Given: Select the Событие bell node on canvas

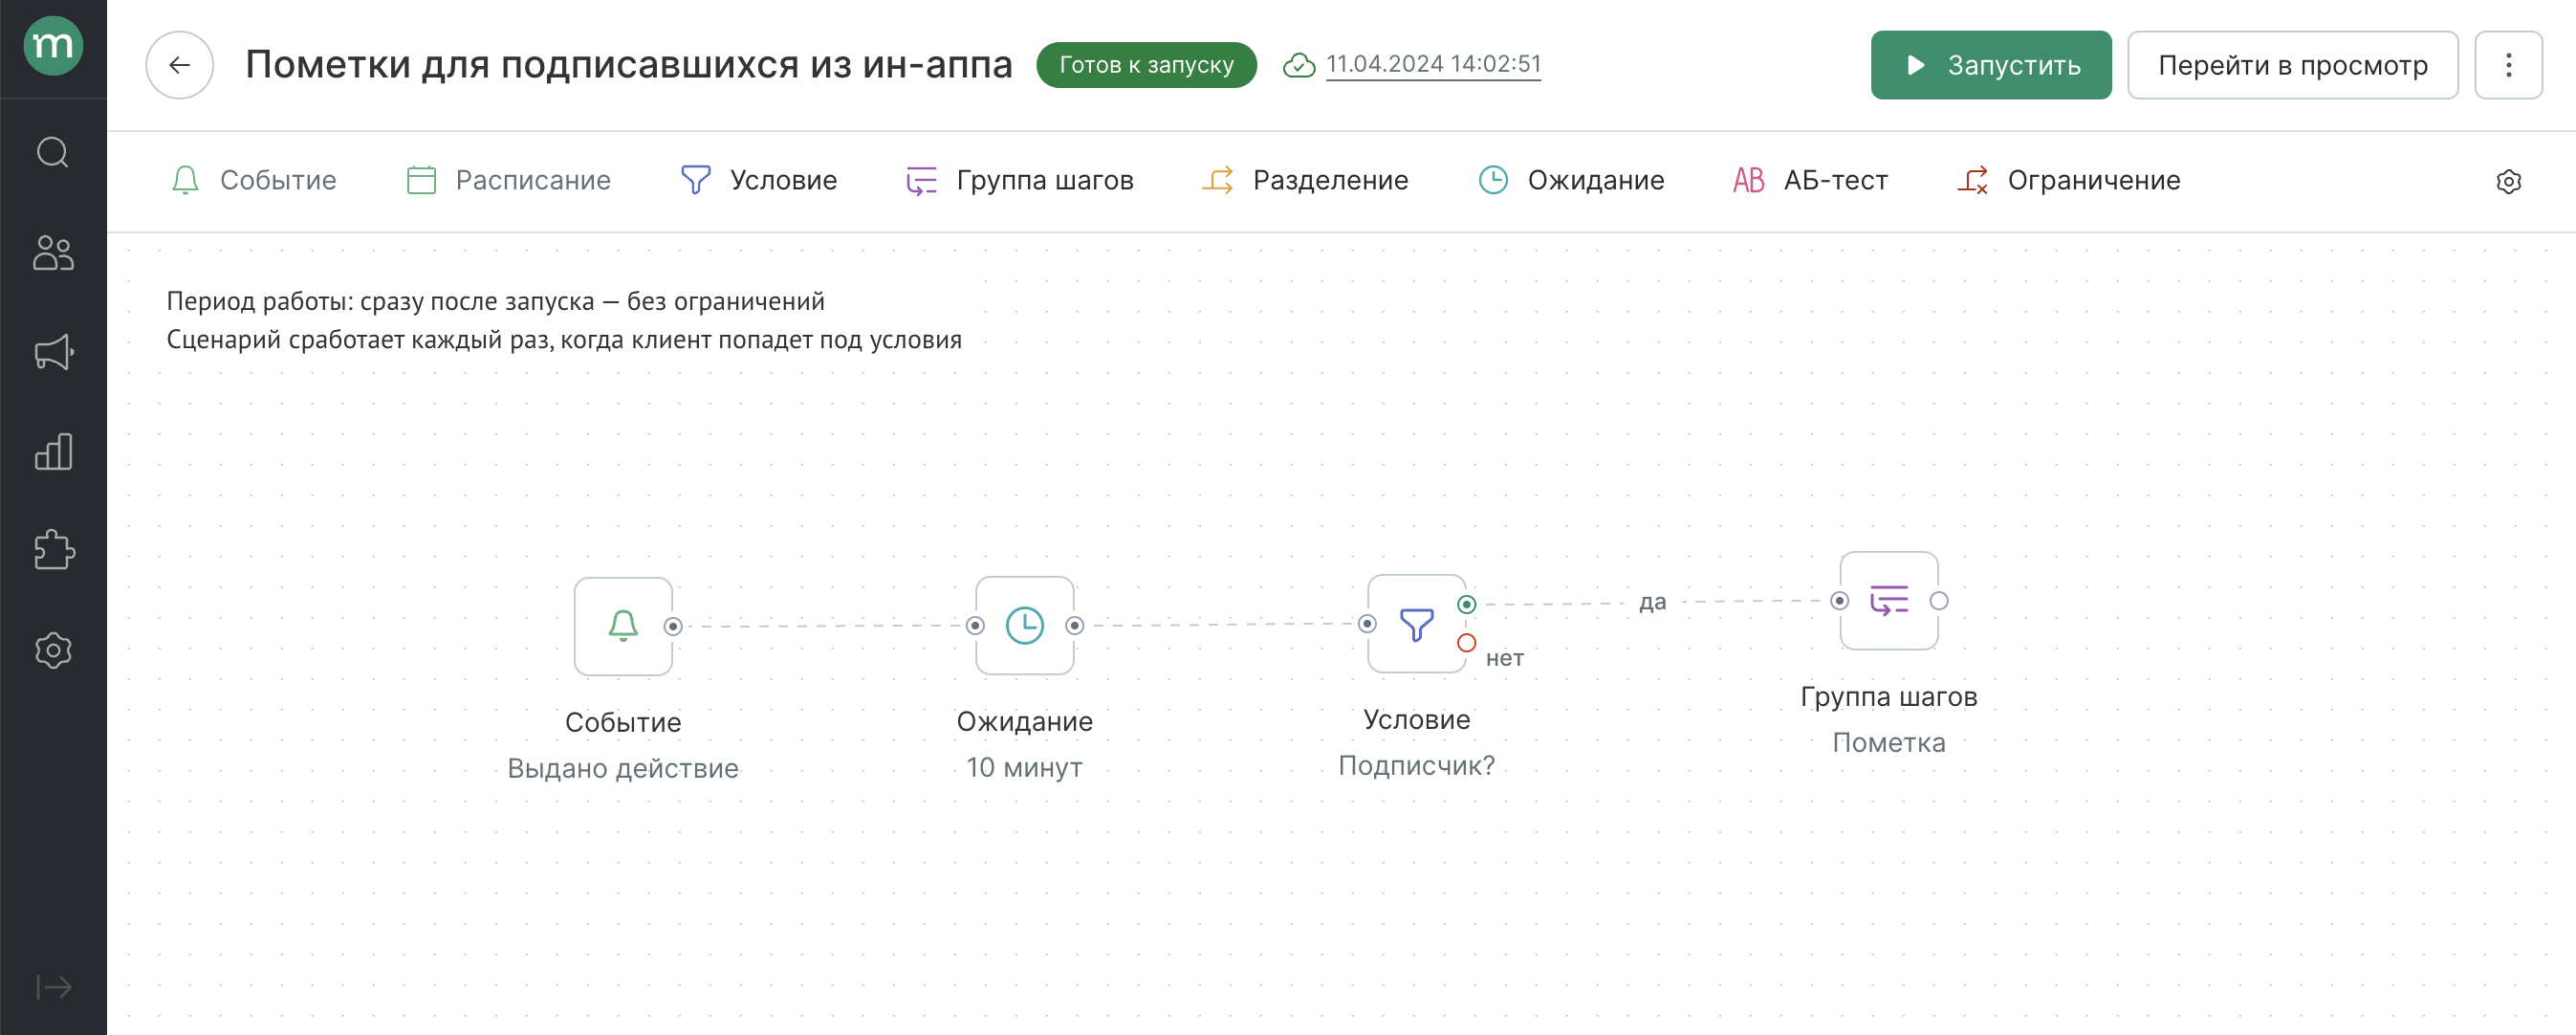Looking at the screenshot, I should click(x=623, y=626).
